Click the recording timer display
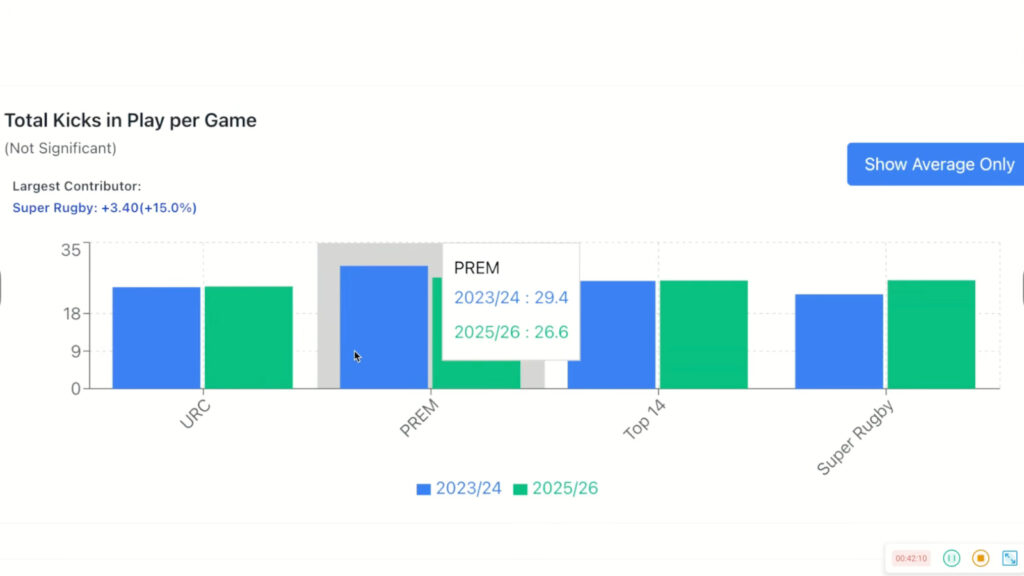Image resolution: width=1024 pixels, height=576 pixels. tap(911, 558)
